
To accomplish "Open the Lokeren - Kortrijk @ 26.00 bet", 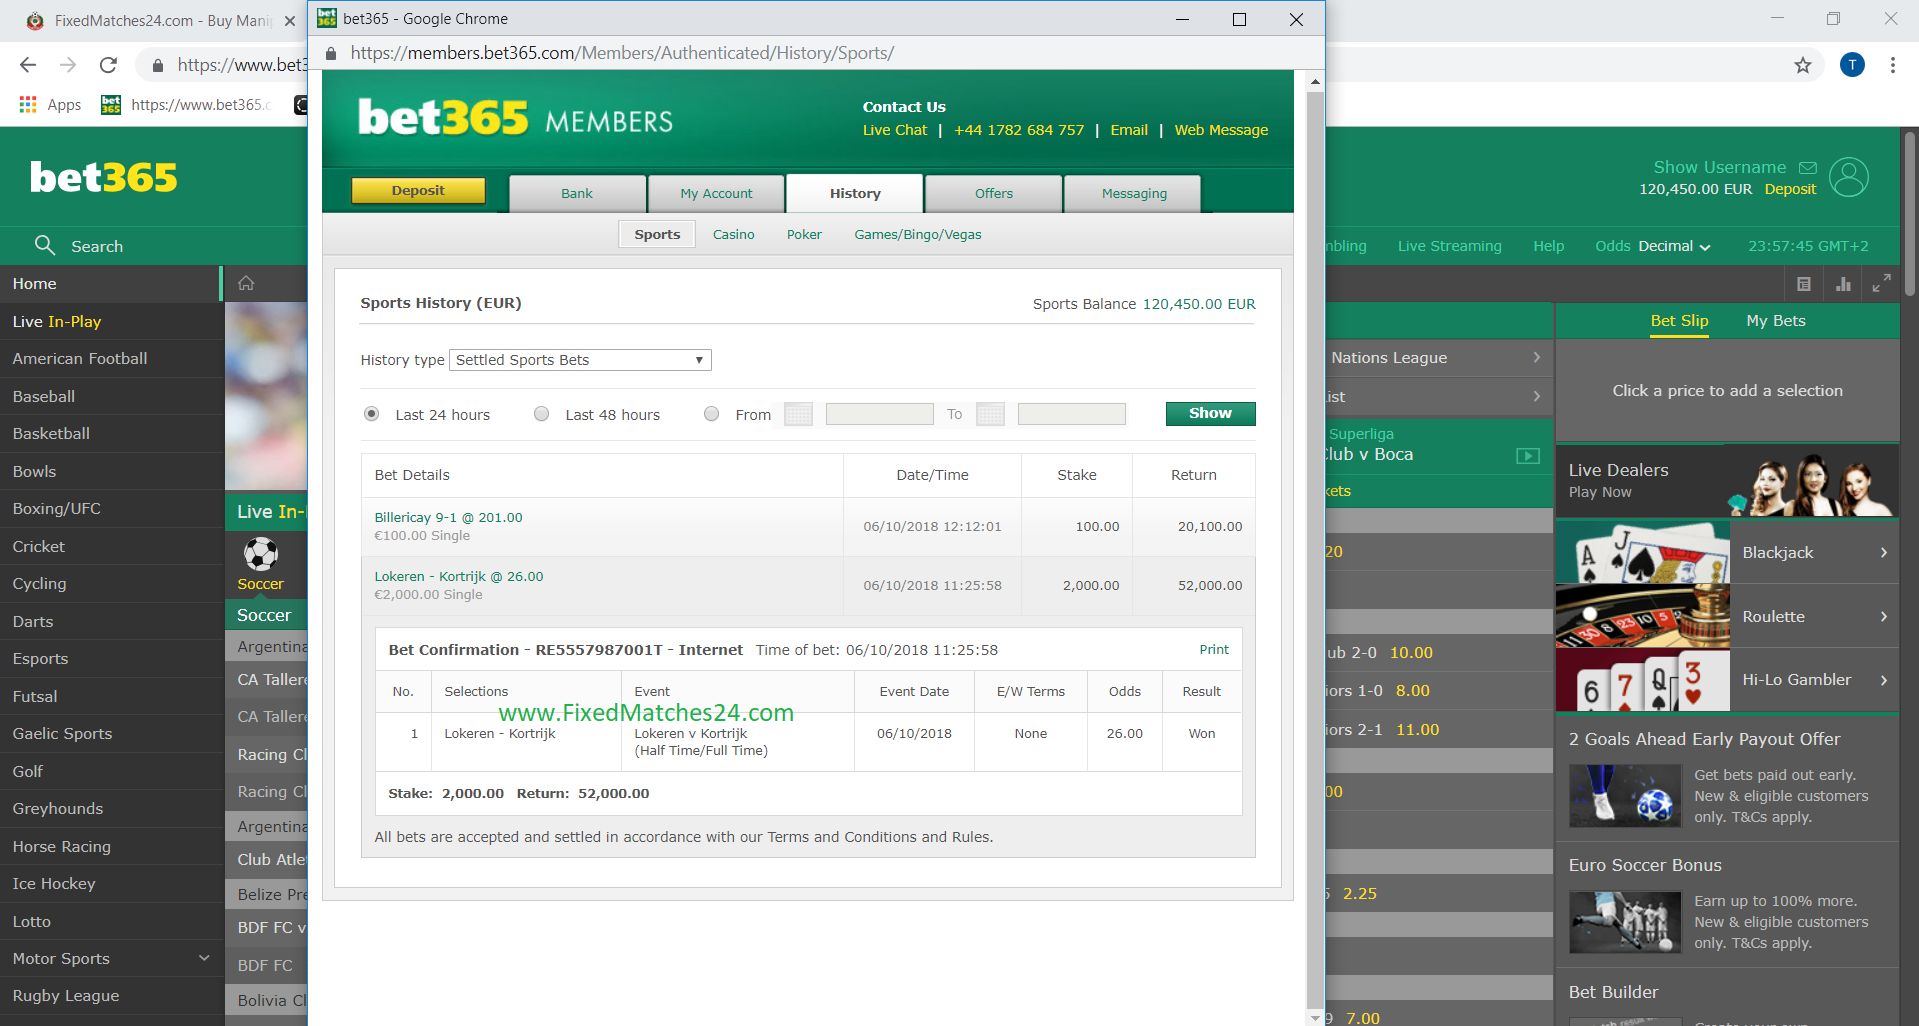I will click(459, 576).
